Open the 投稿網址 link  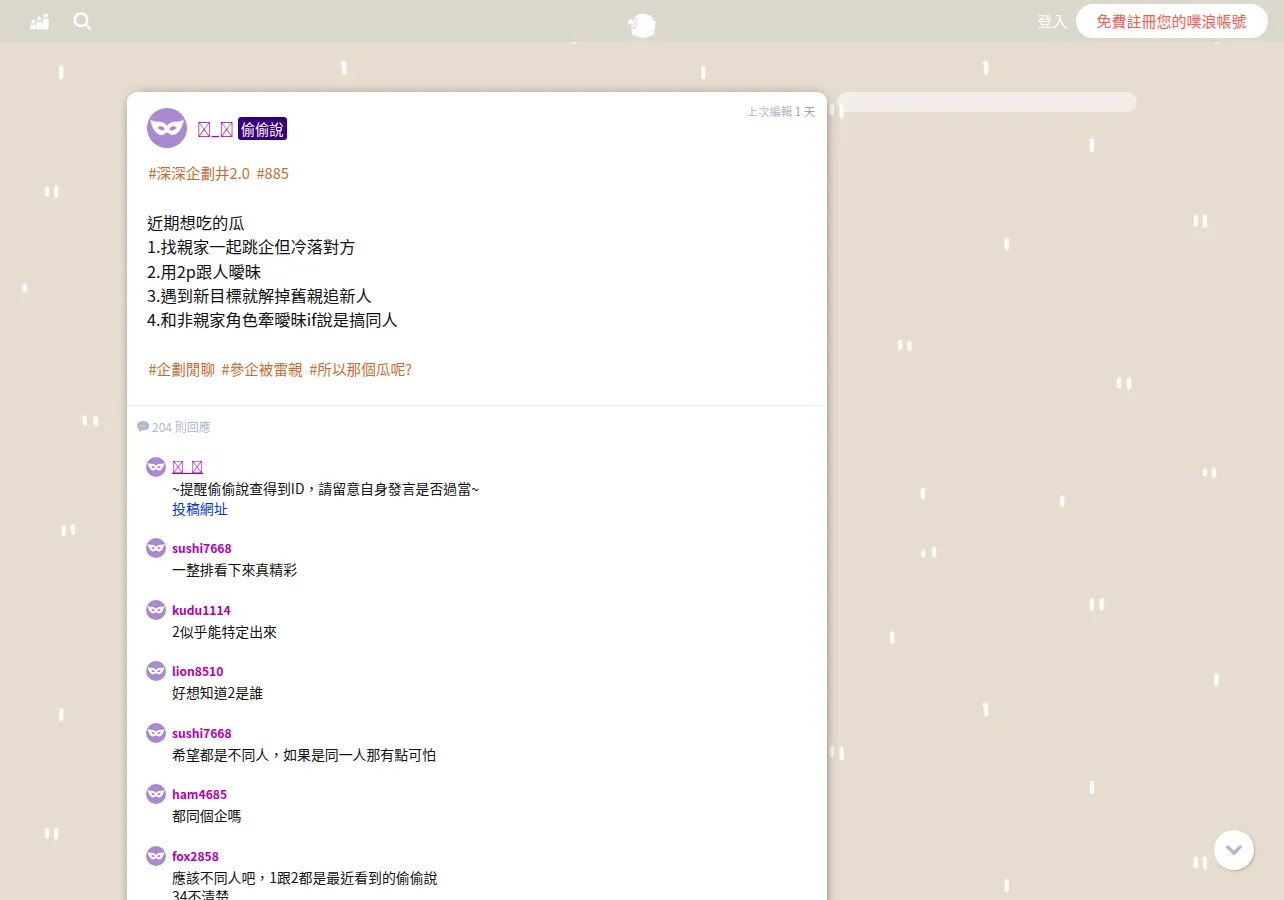point(200,509)
